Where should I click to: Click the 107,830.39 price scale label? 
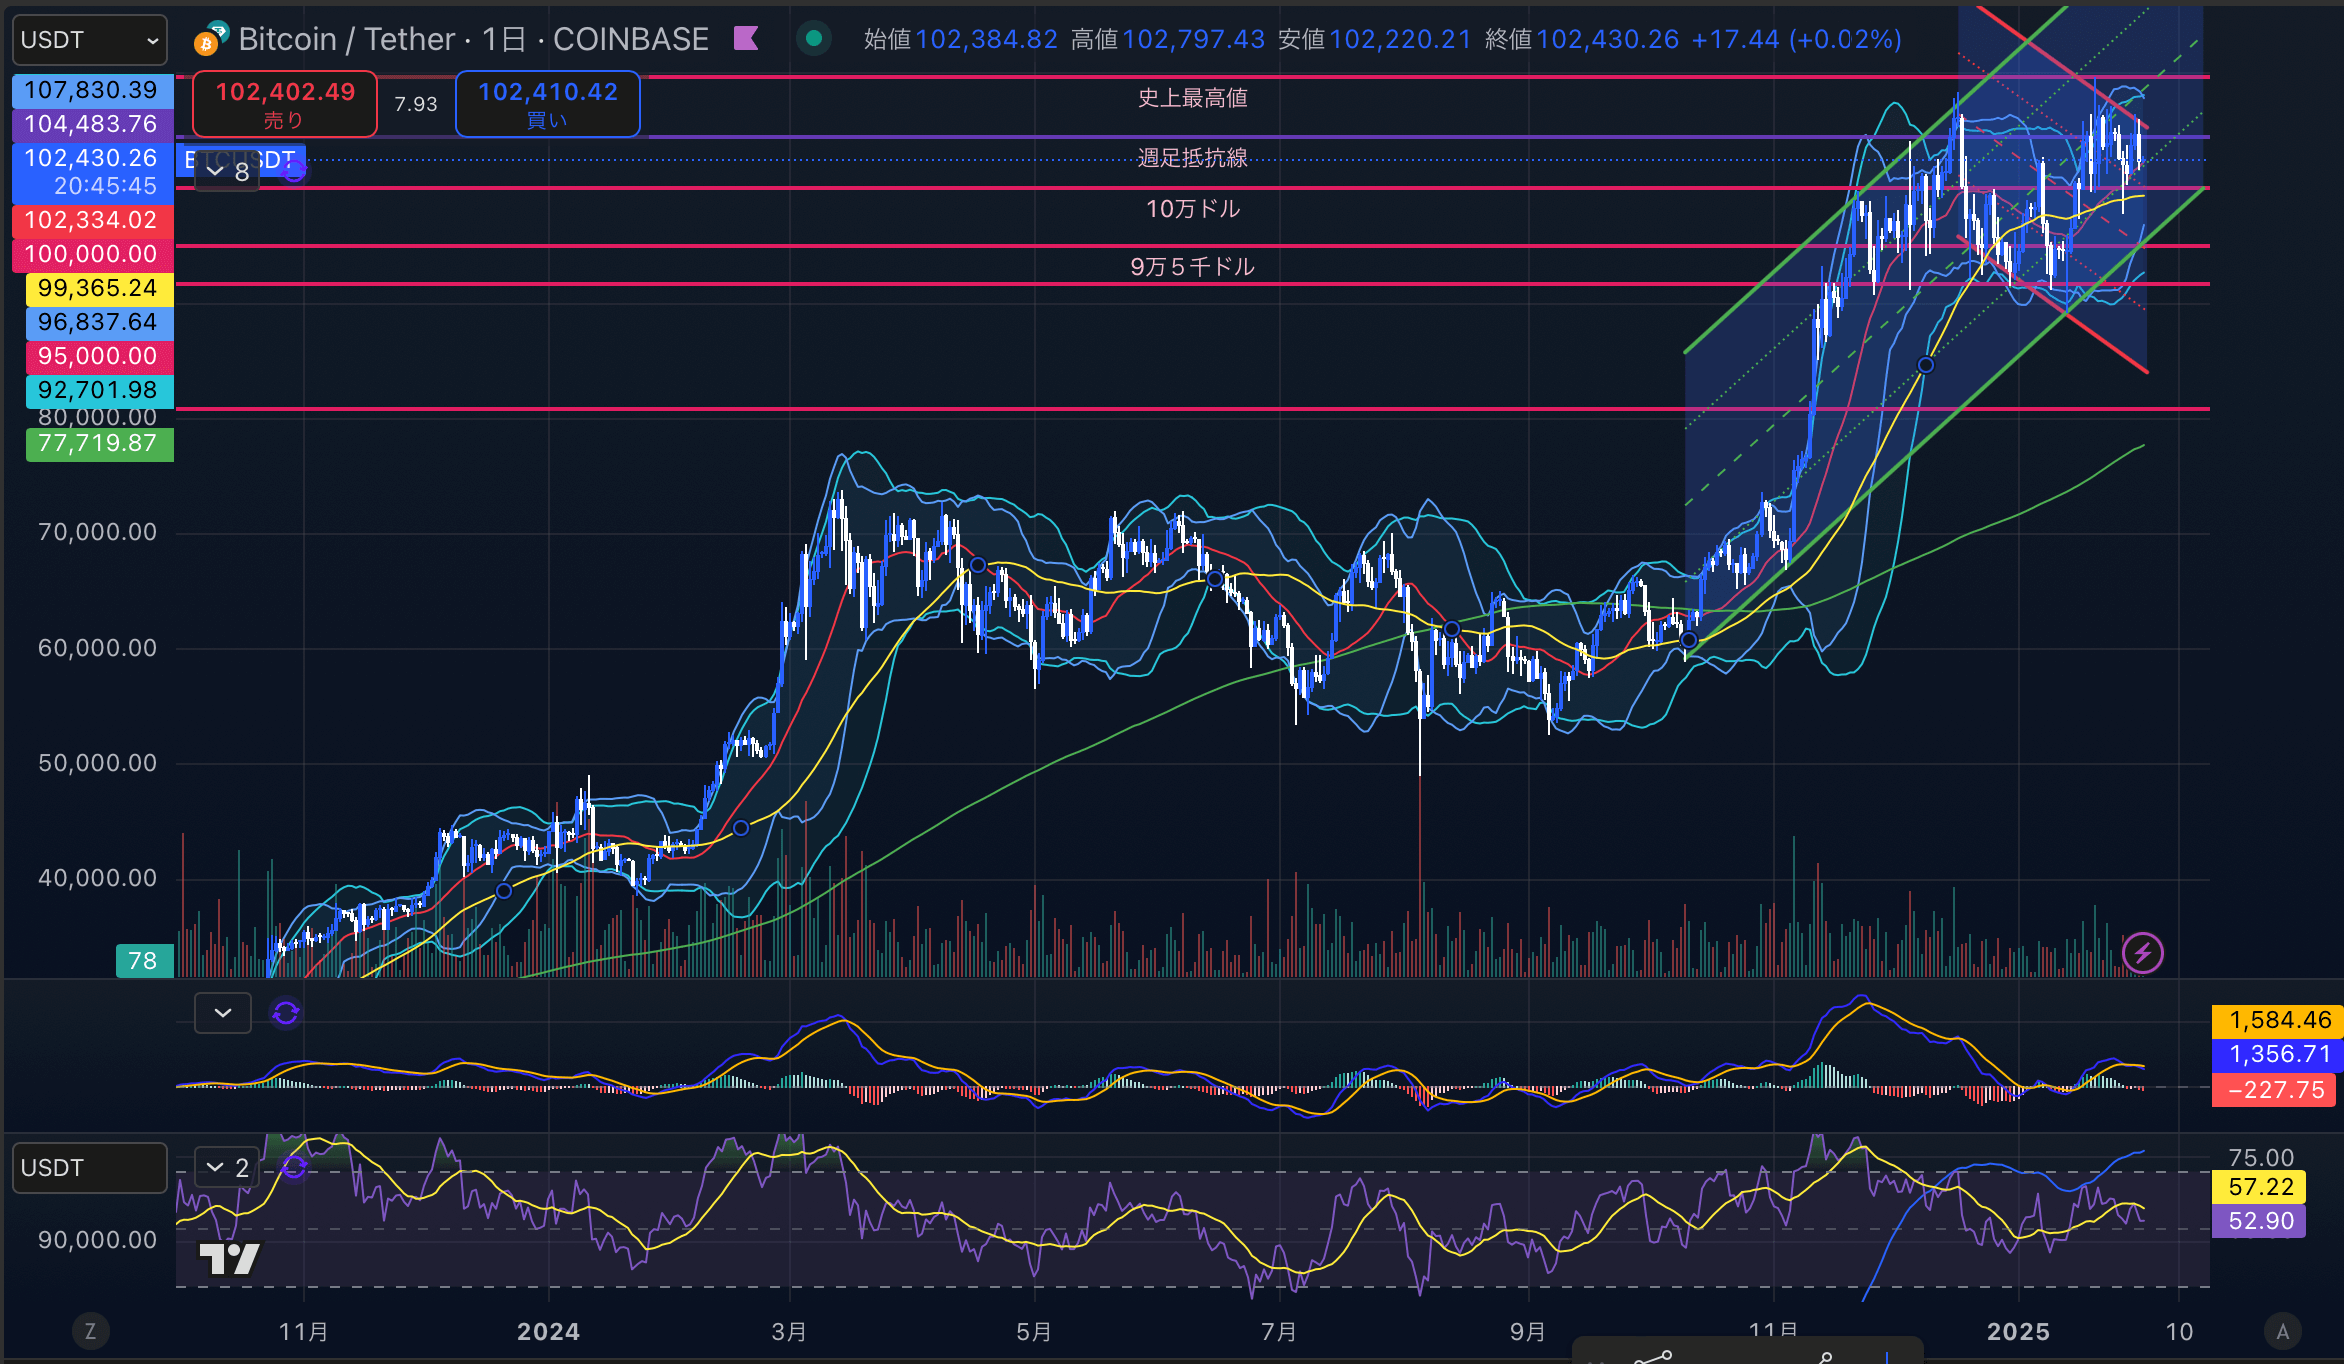pos(92,90)
